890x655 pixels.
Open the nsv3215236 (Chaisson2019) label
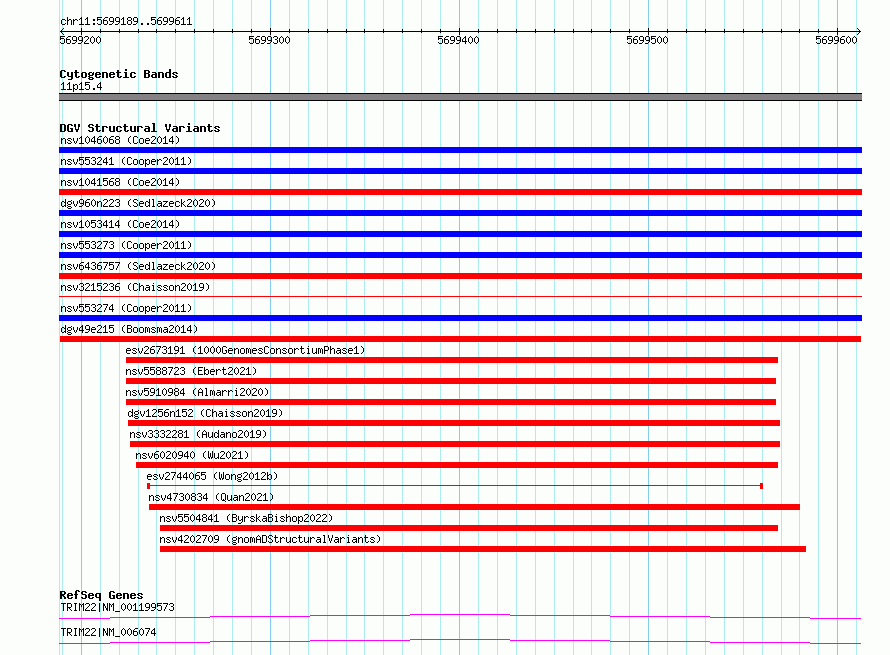pyautogui.click(x=135, y=287)
